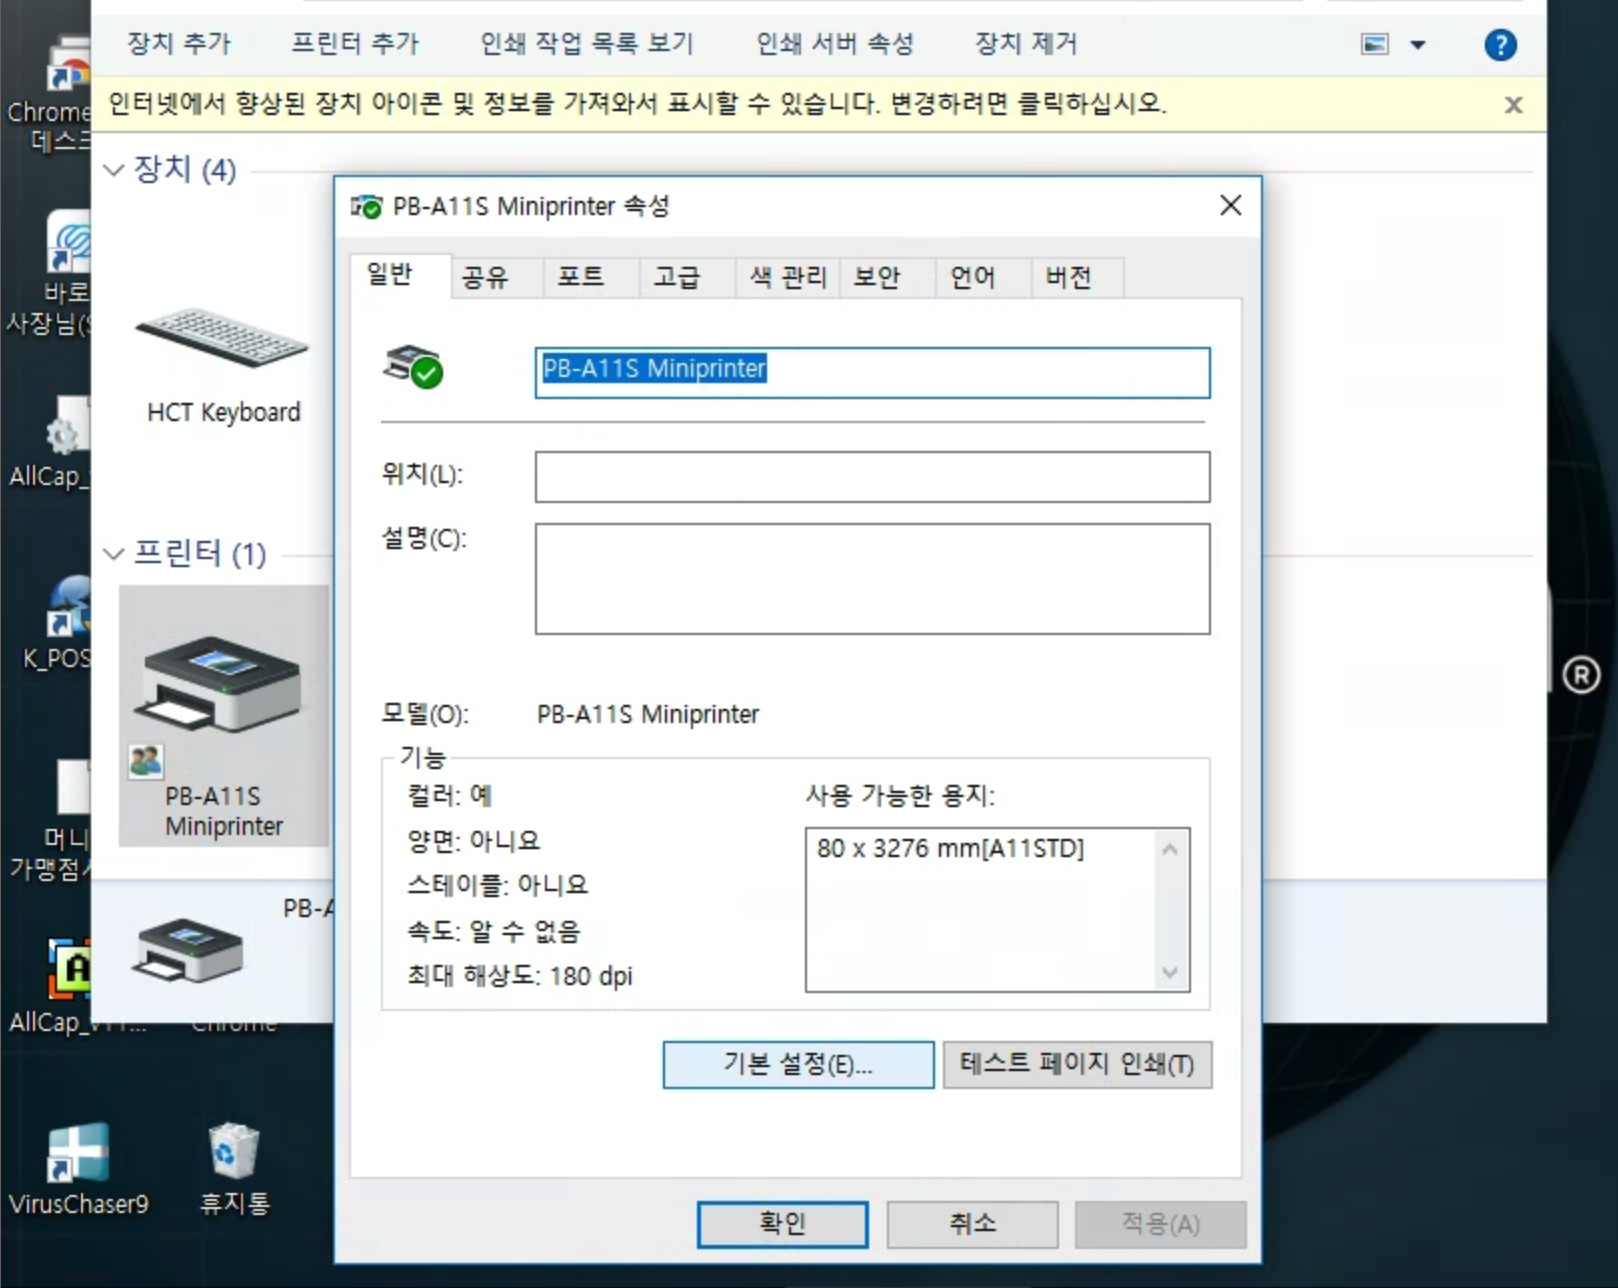The height and width of the screenshot is (1288, 1618).
Task: Click the paper list scroll up arrow
Action: [1170, 849]
